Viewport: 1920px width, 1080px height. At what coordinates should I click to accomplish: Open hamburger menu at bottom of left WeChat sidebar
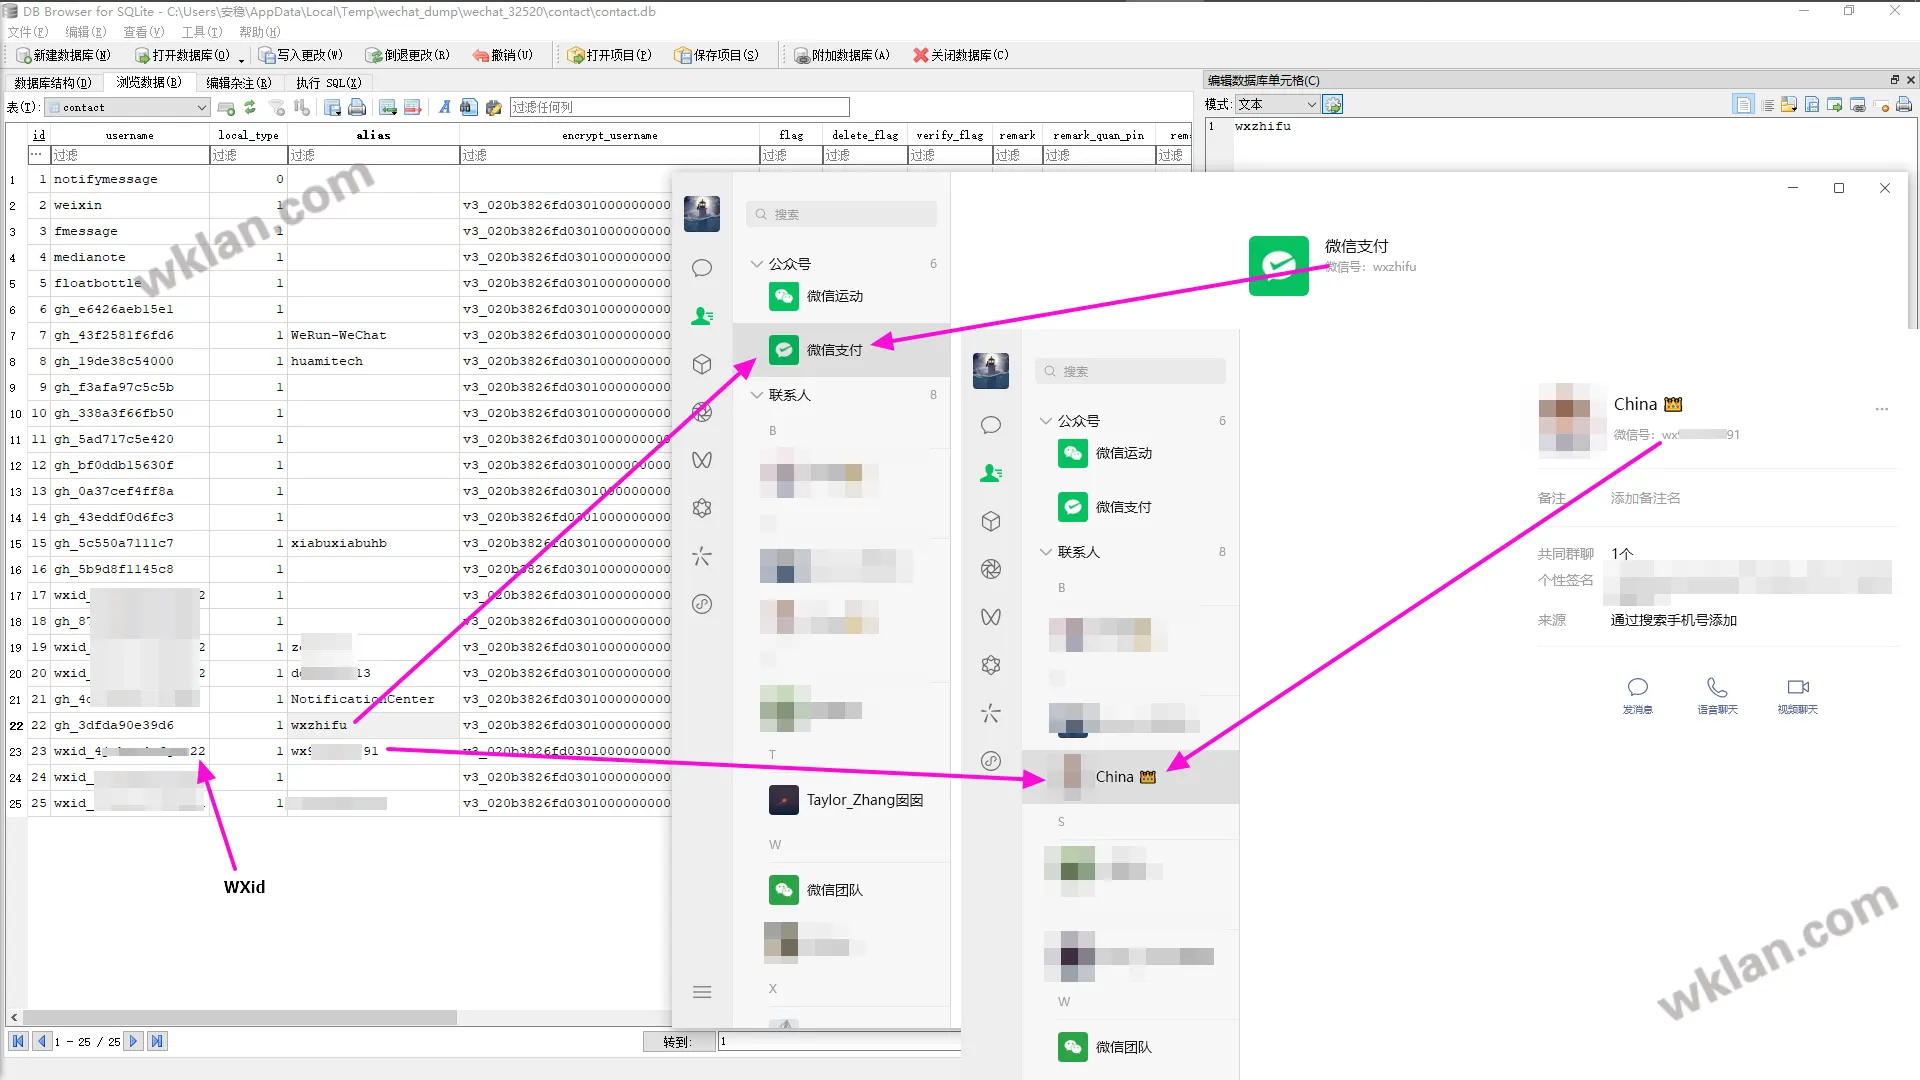coord(702,992)
